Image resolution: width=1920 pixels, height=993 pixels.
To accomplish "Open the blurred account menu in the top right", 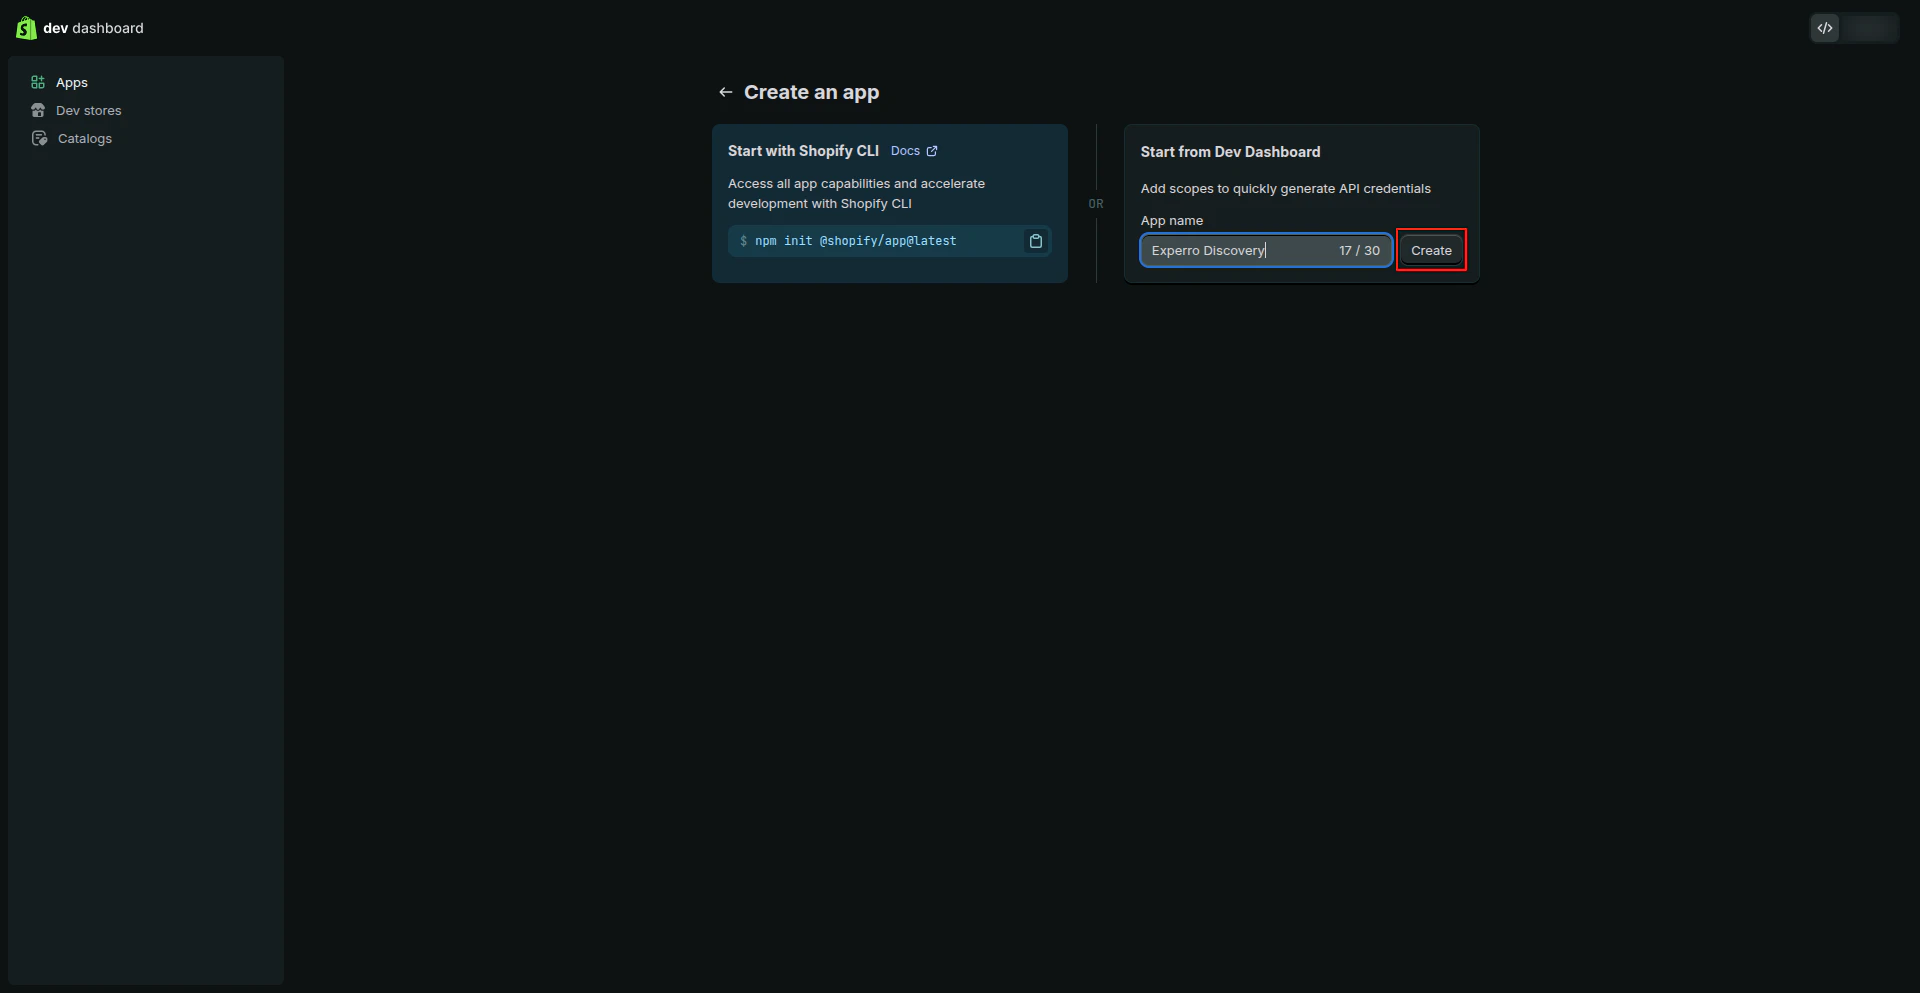I will pyautogui.click(x=1870, y=28).
